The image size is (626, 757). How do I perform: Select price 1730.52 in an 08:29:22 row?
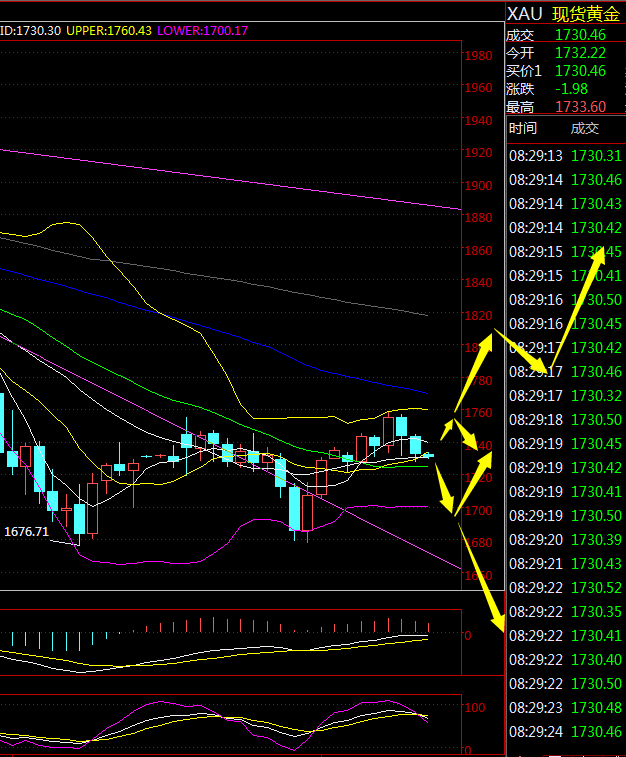(597, 588)
